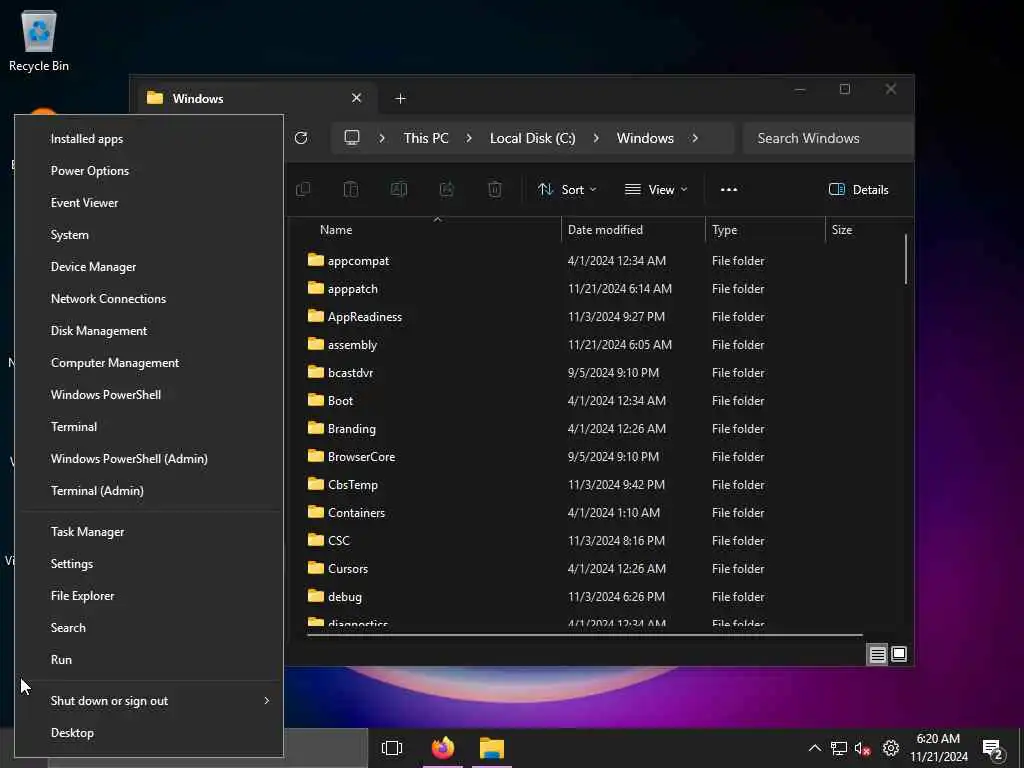This screenshot has height=768, width=1024.
Task: Select Search in the context menu
Action: pos(149,628)
